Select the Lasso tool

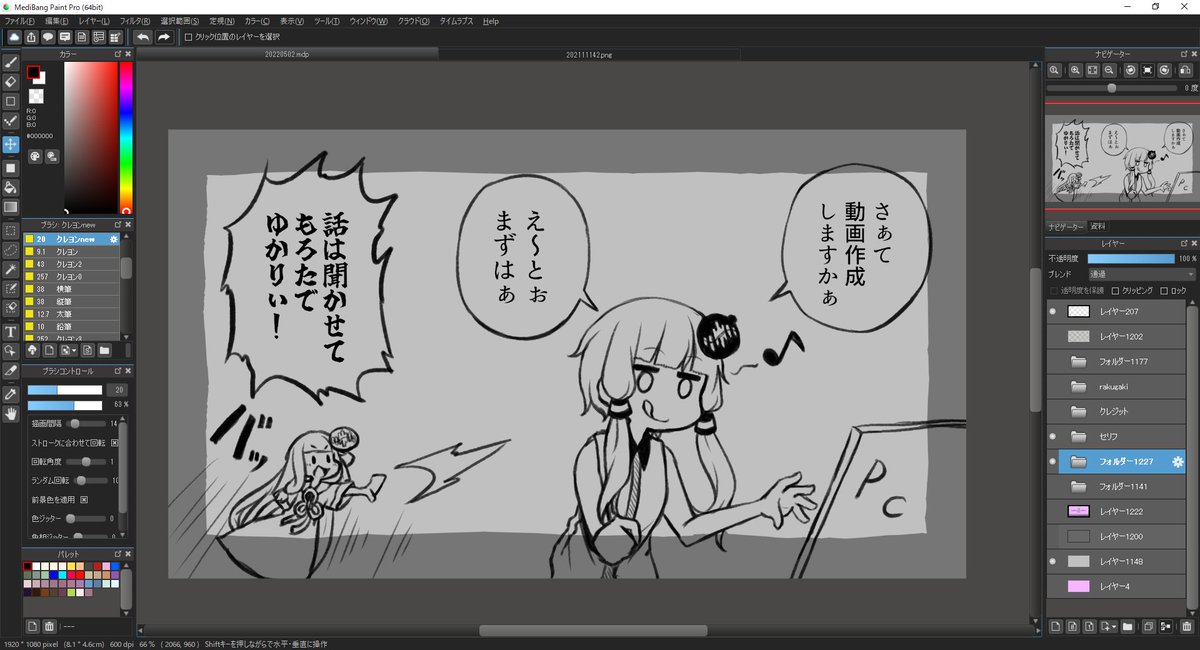pos(10,249)
